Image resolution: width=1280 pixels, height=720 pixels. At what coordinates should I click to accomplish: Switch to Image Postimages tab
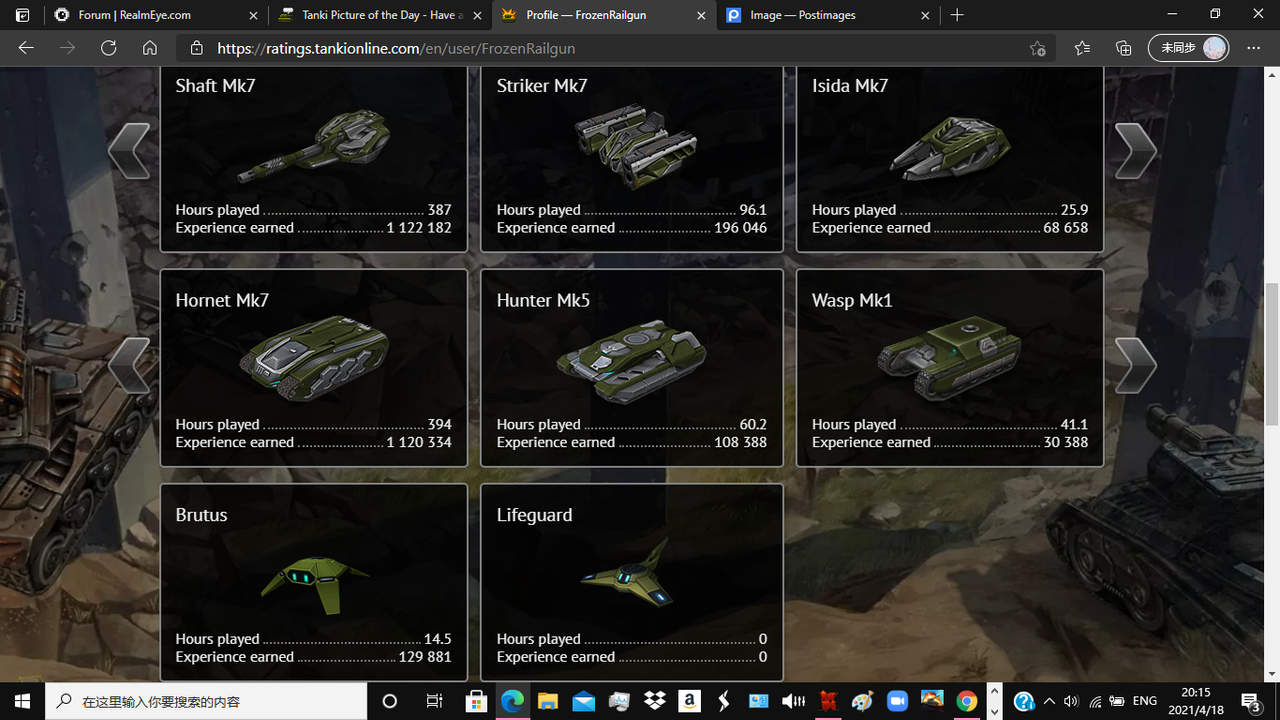click(828, 15)
